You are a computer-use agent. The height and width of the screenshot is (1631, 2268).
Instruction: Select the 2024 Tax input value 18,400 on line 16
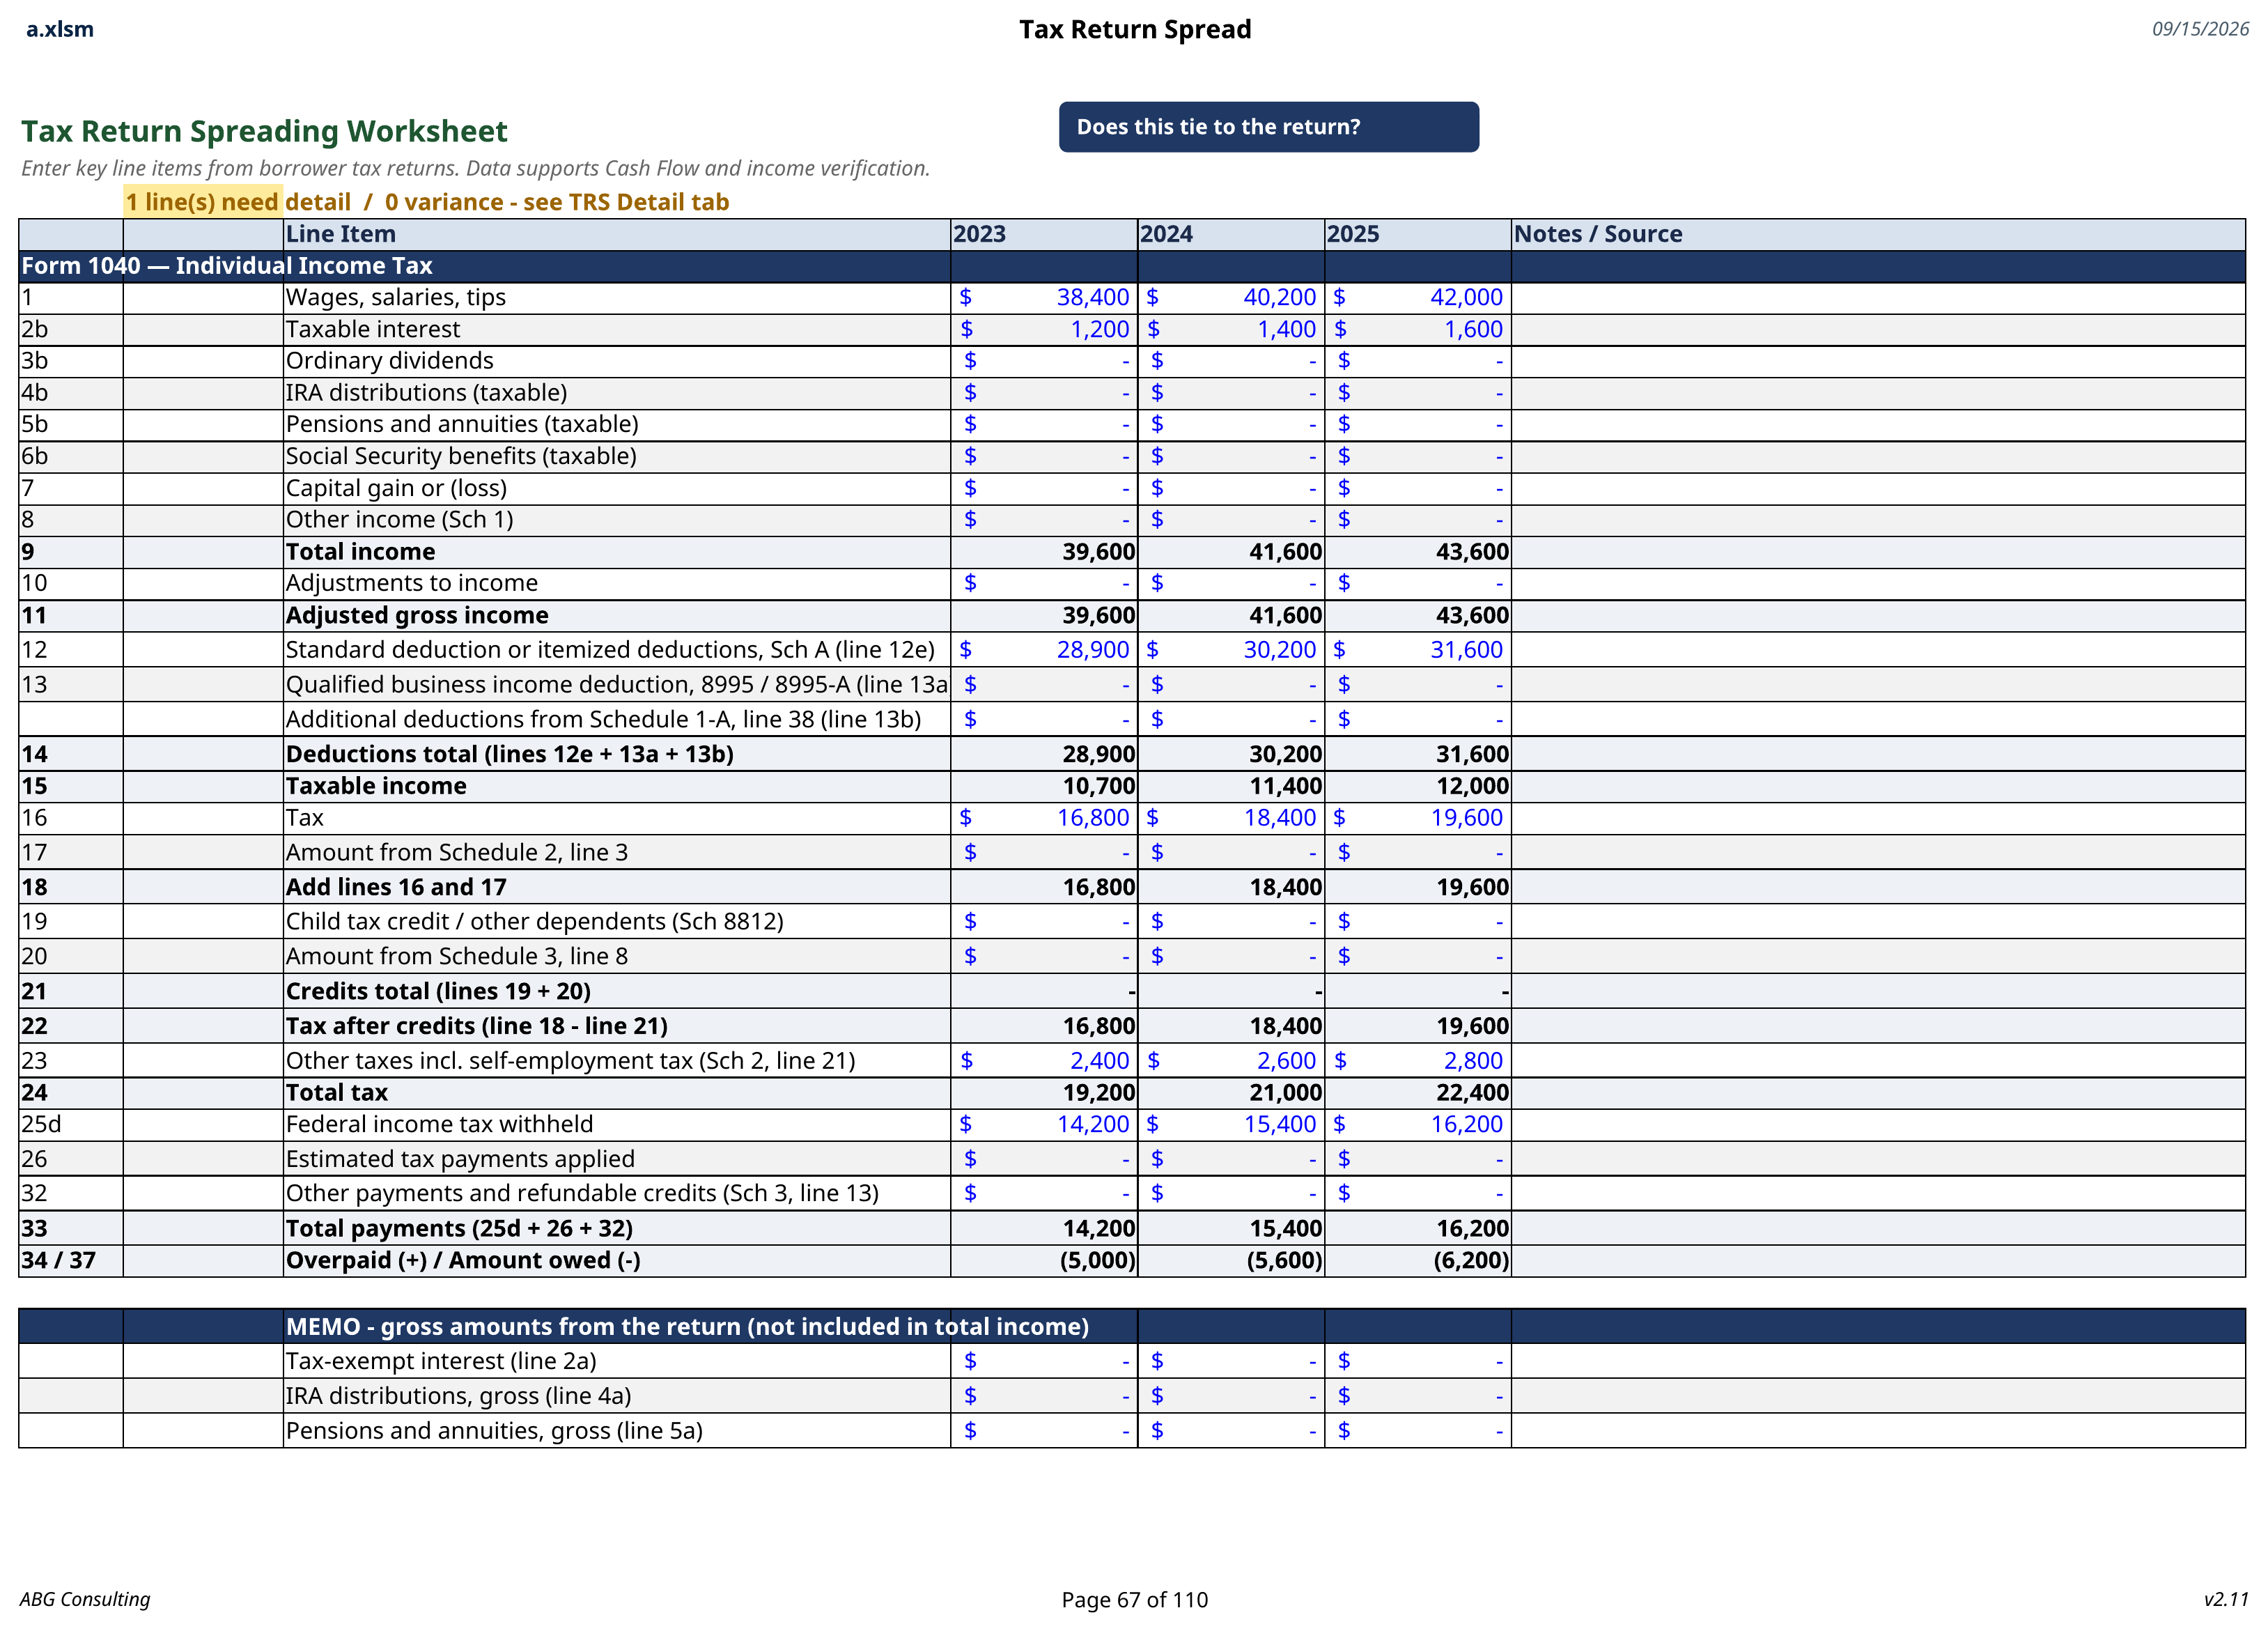pos(1230,818)
